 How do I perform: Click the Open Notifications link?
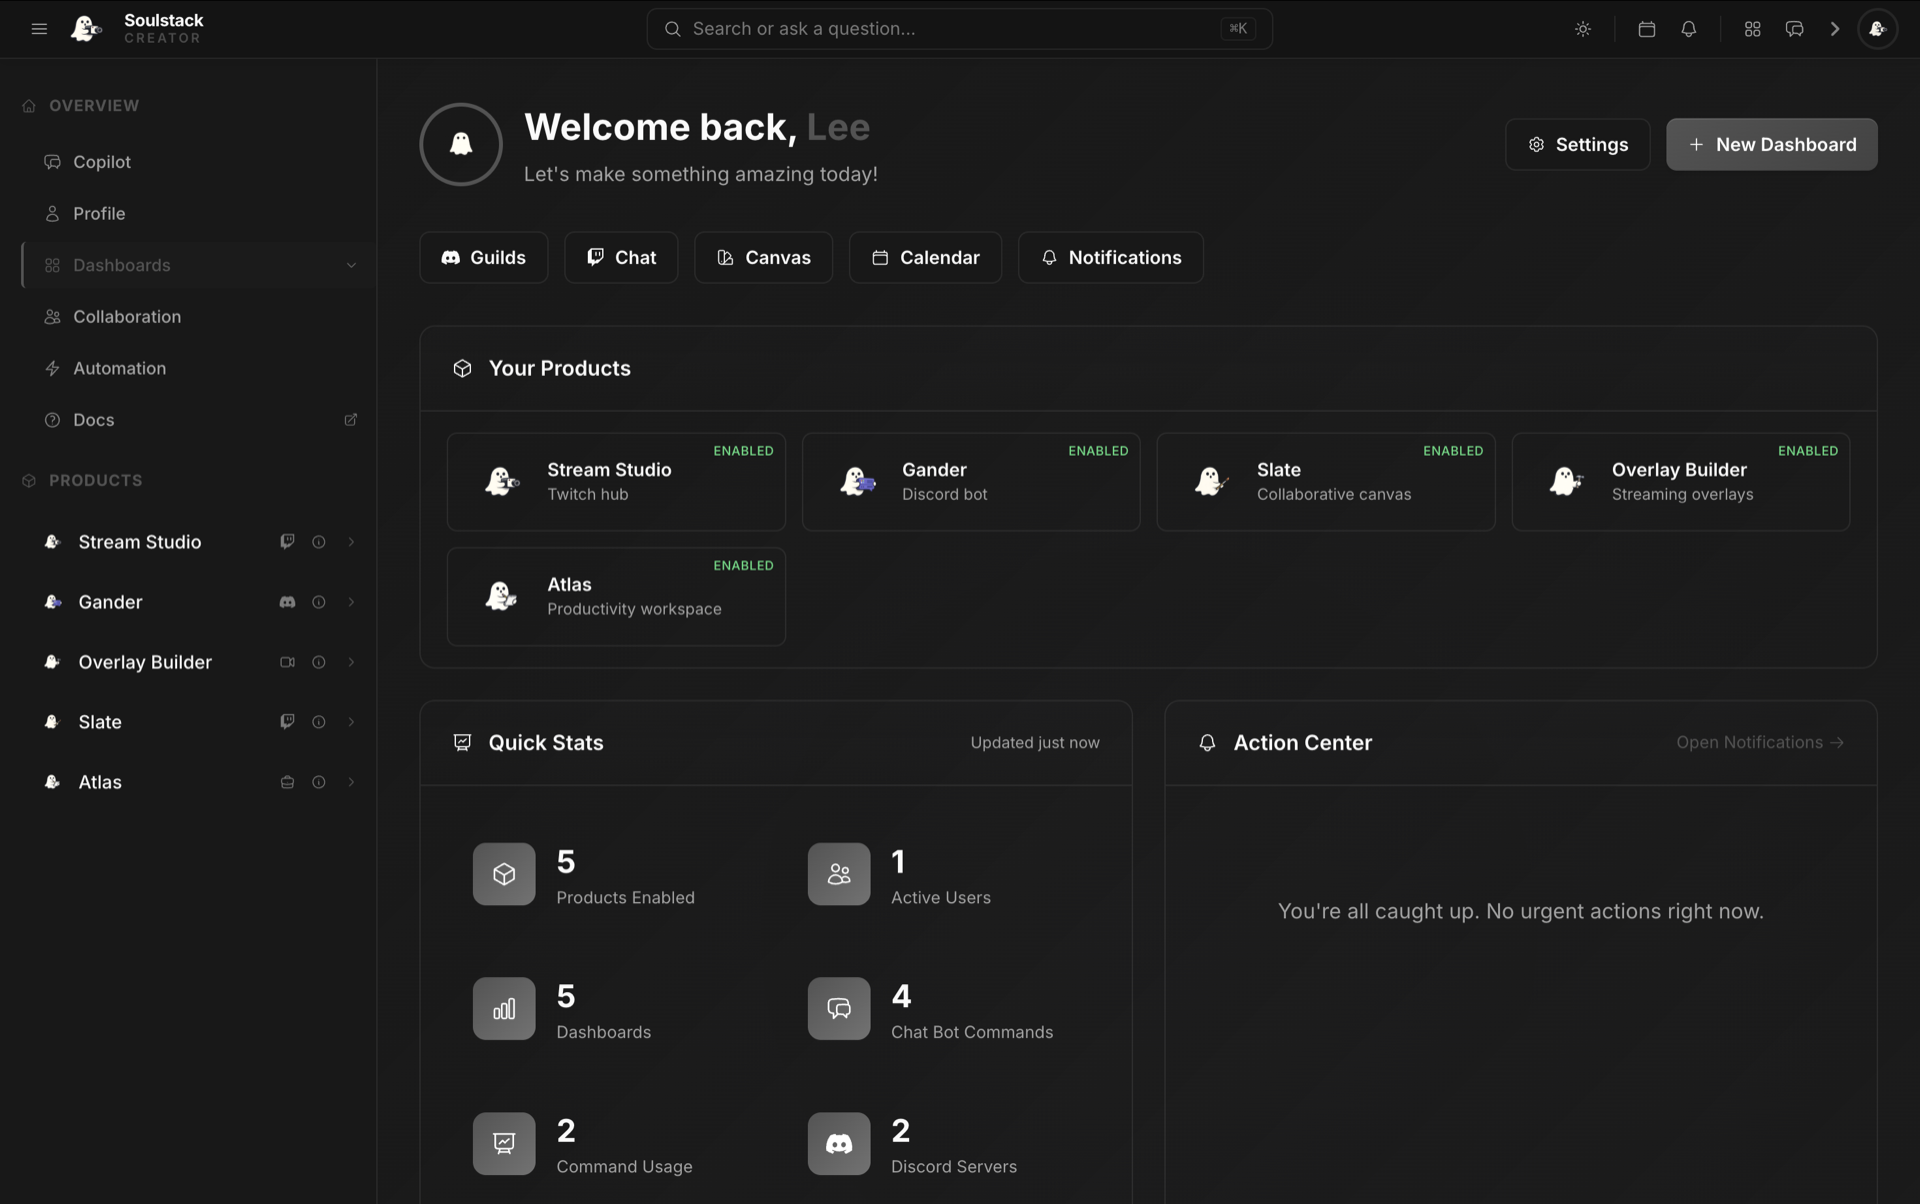point(1760,742)
